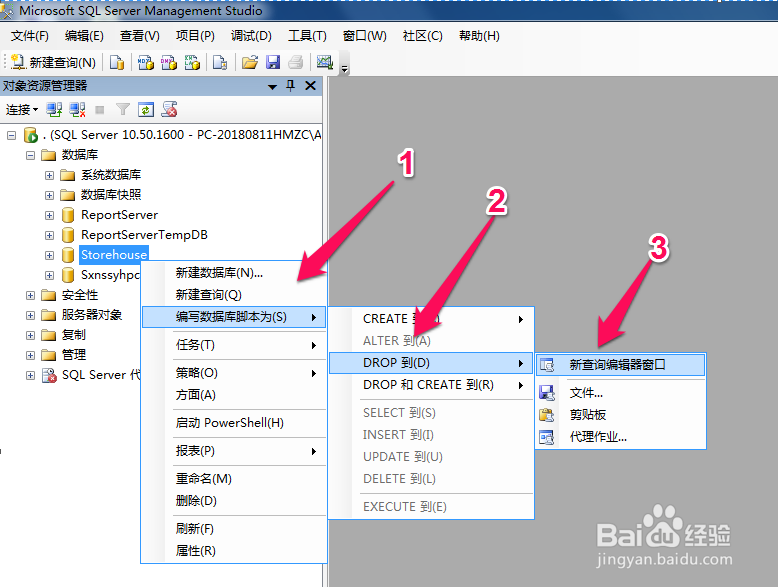Open the toolbar options overflow arrow
778x587 pixels.
[x=344, y=68]
